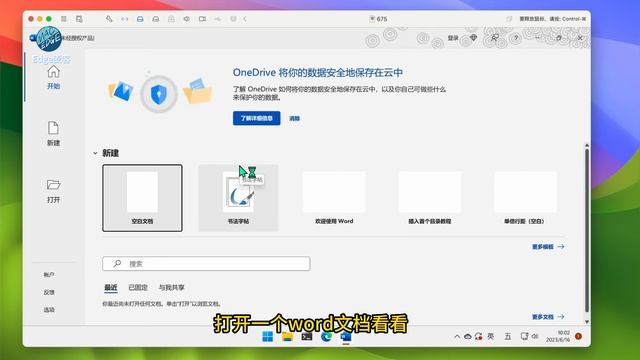Open 选项 options in sidebar

coord(49,310)
